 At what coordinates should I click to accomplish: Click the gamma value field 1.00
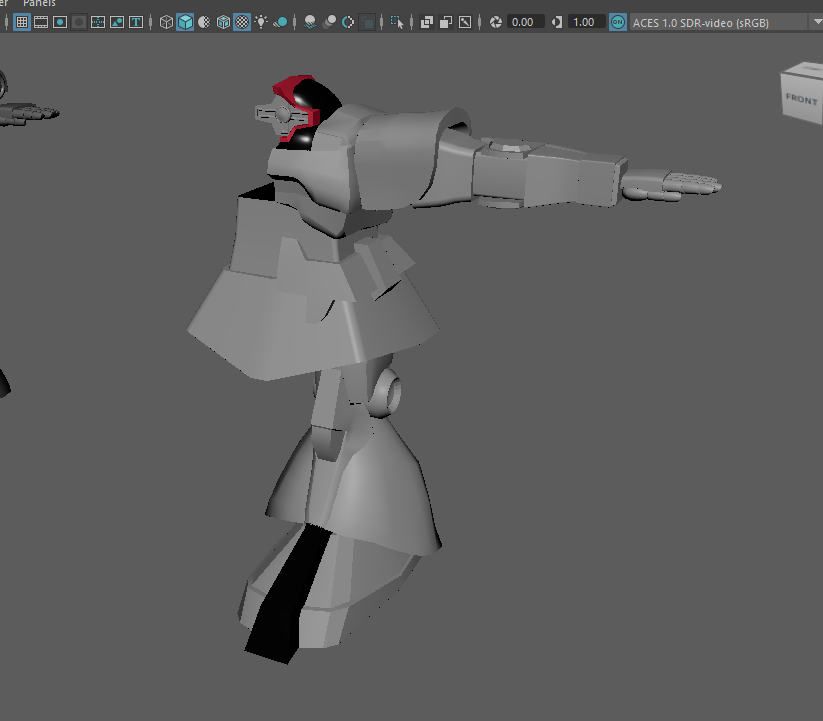(x=586, y=22)
